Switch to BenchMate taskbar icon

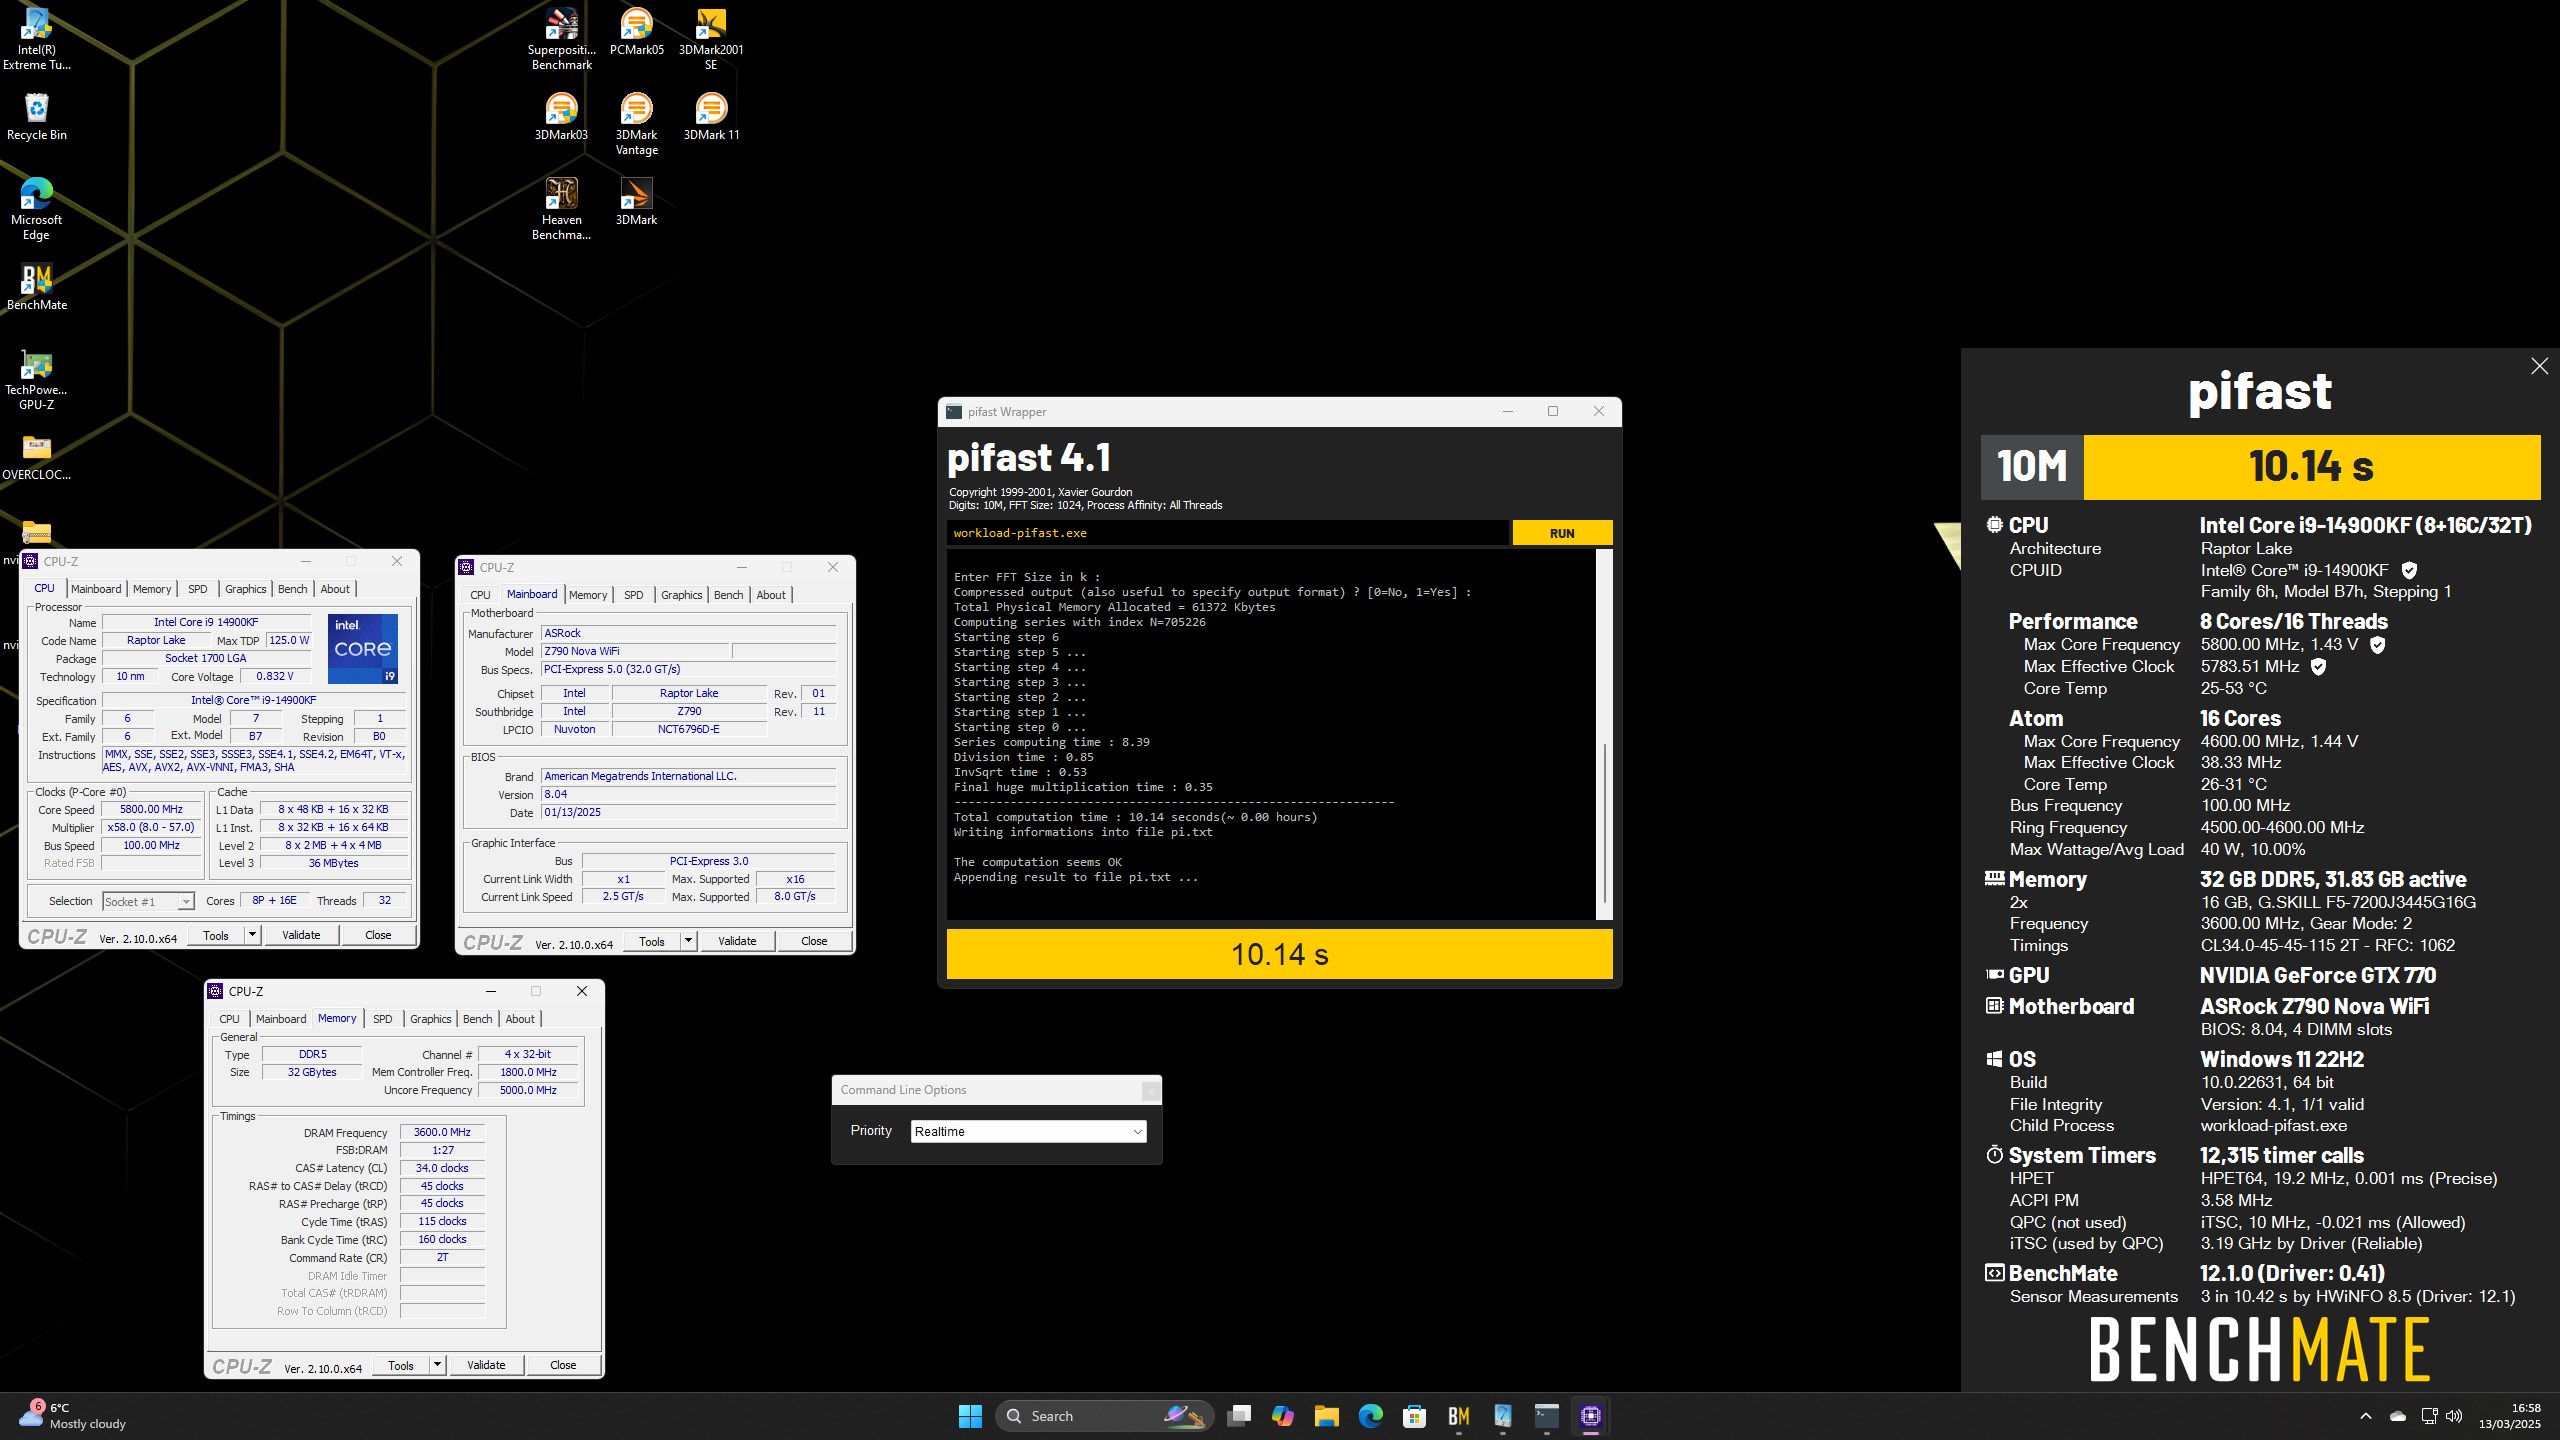(1459, 1415)
